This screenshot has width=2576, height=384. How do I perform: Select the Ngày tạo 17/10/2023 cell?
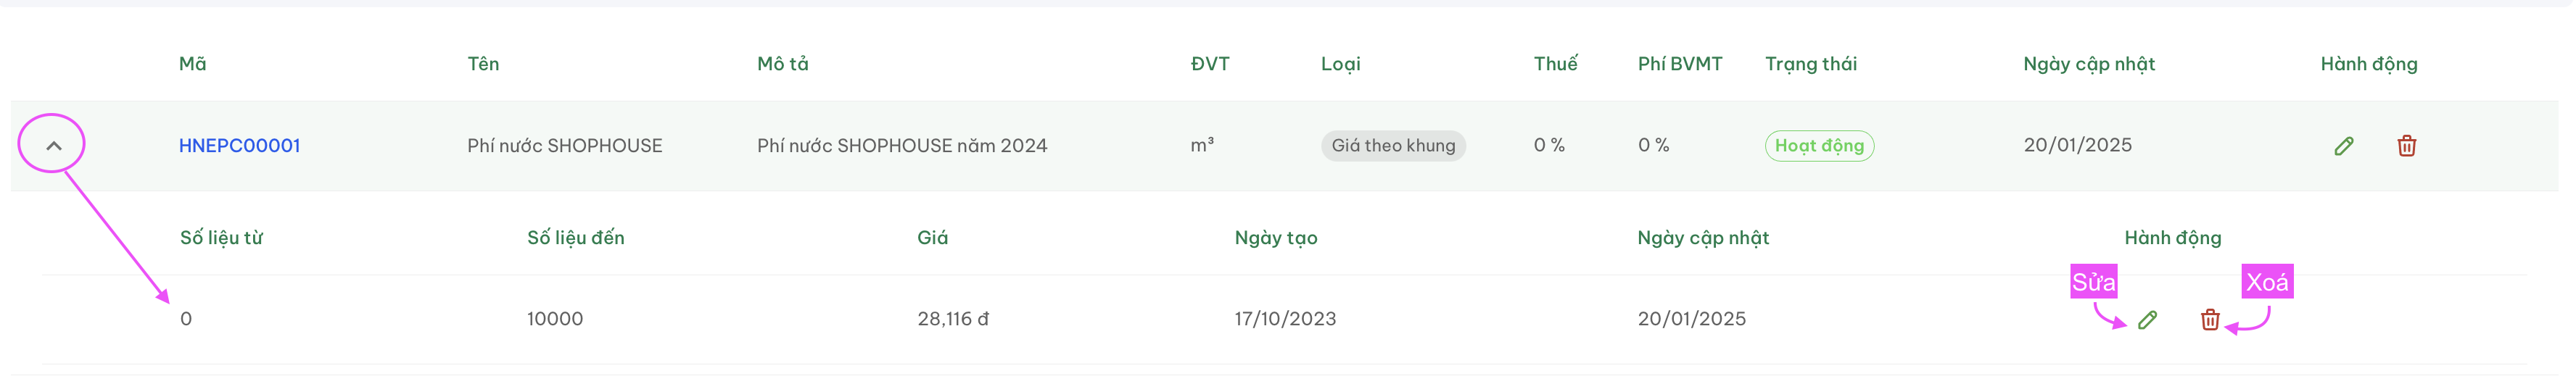point(1284,319)
